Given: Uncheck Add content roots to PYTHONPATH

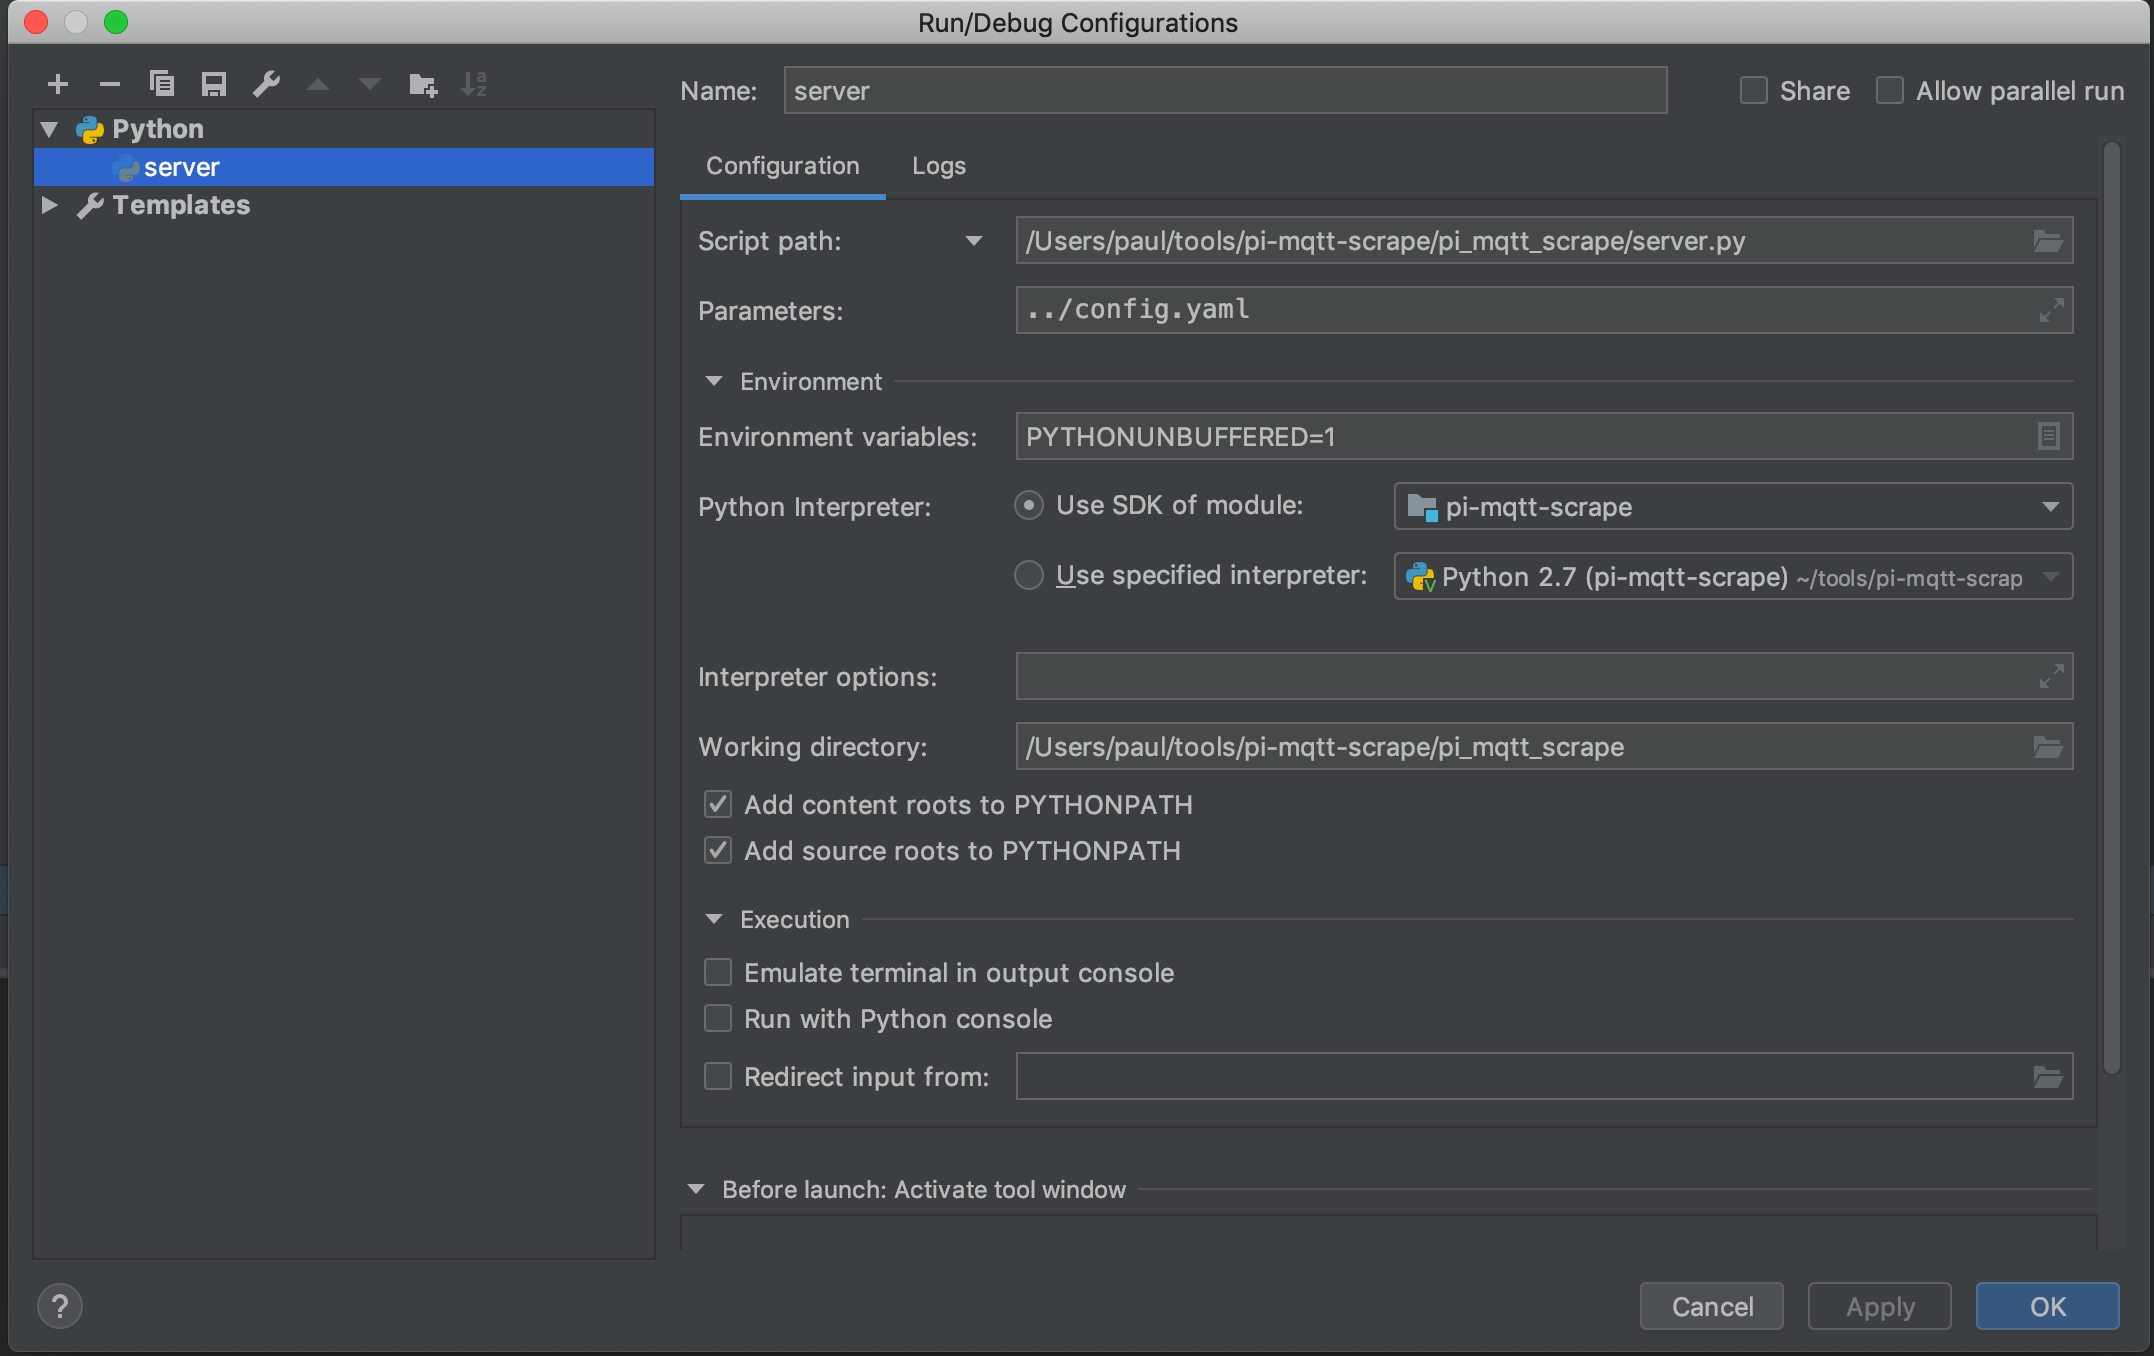Looking at the screenshot, I should (718, 805).
